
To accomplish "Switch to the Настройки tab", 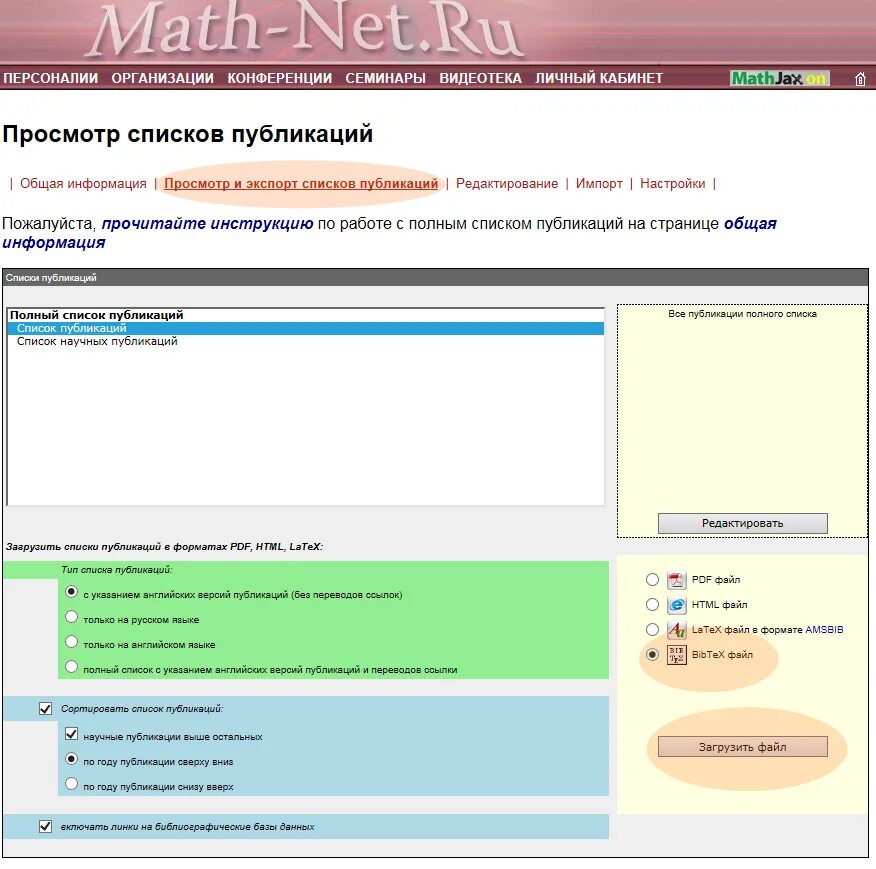I will point(673,183).
